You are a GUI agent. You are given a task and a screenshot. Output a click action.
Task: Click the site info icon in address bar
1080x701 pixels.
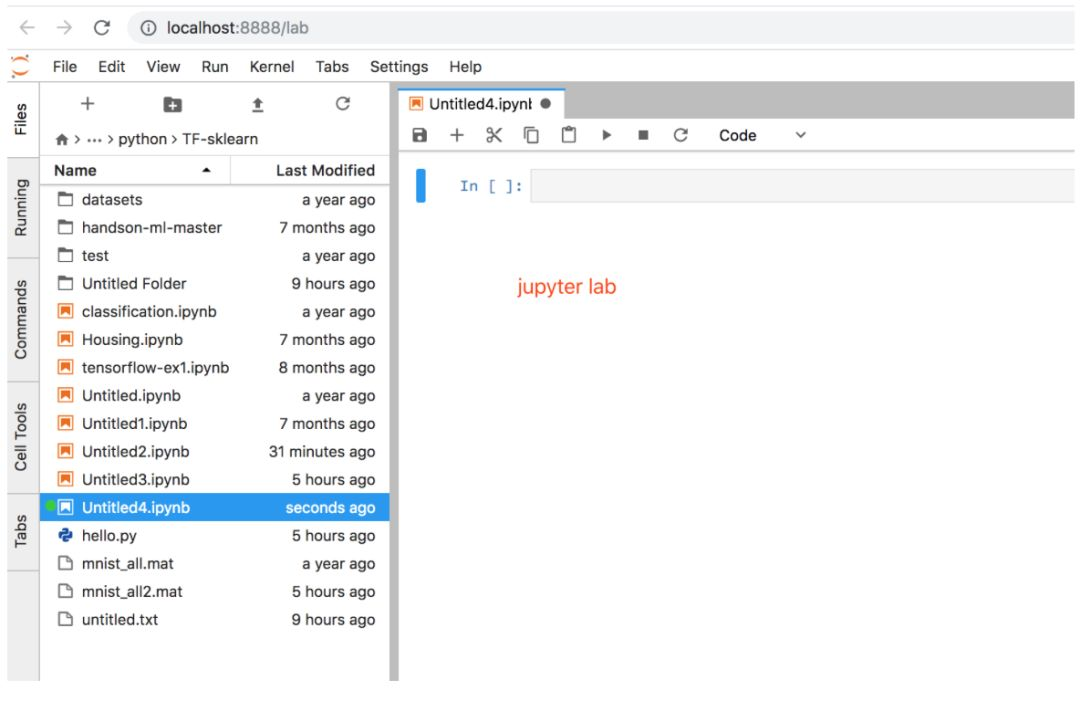pyautogui.click(x=148, y=28)
